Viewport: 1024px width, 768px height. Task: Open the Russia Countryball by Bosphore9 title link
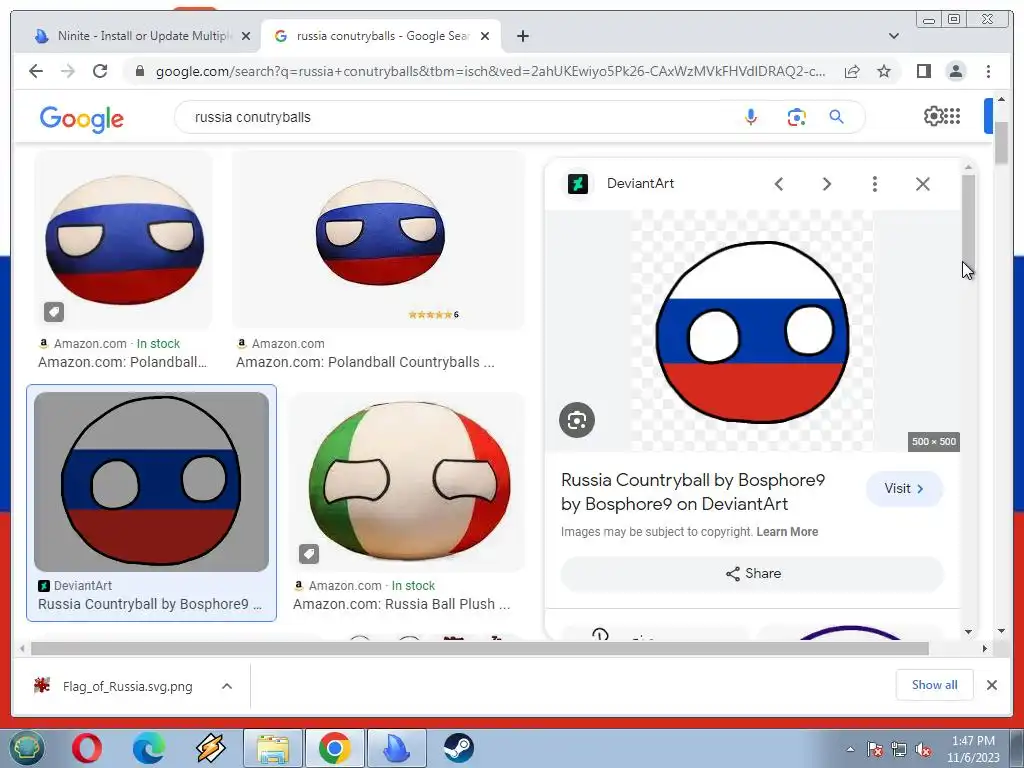693,492
